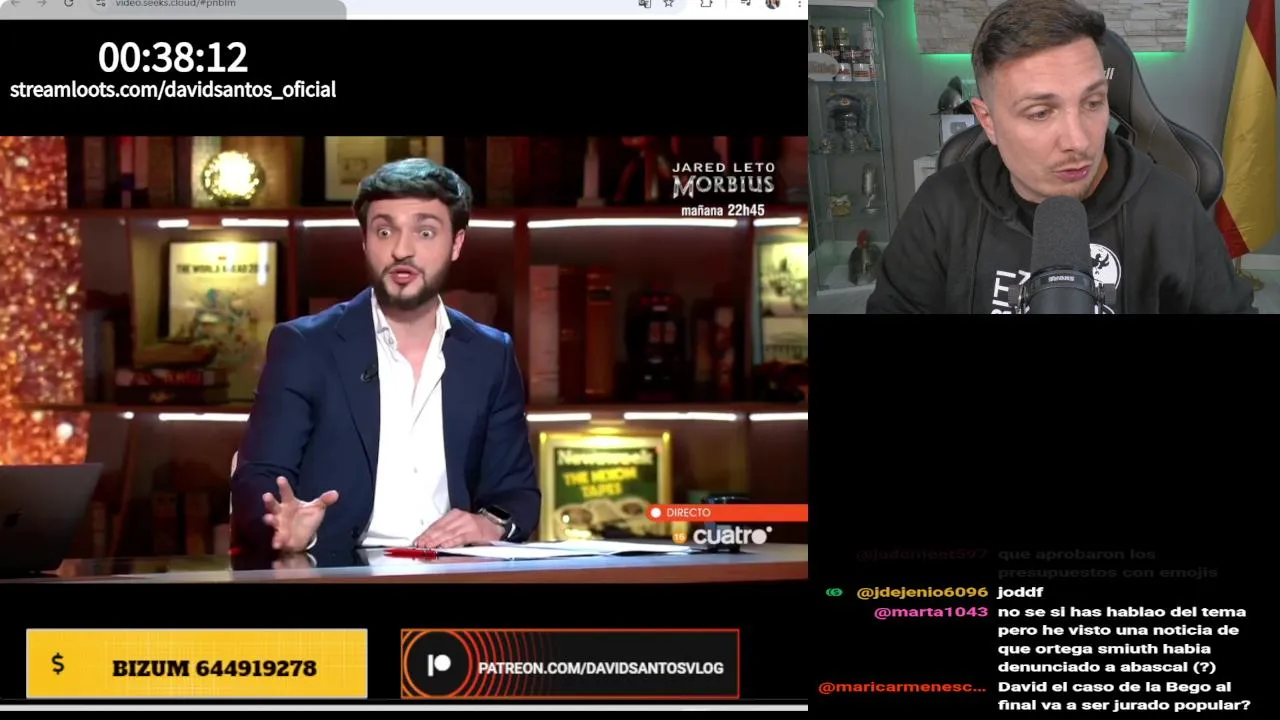Select chat username @maricarmenesc...
Image resolution: width=1280 pixels, height=720 pixels.
(902, 687)
